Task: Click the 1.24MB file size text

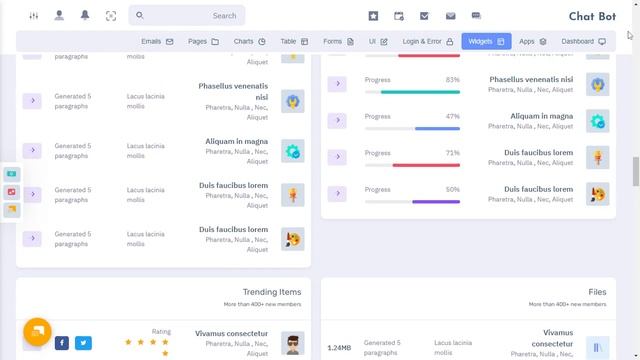Action: 339,348
